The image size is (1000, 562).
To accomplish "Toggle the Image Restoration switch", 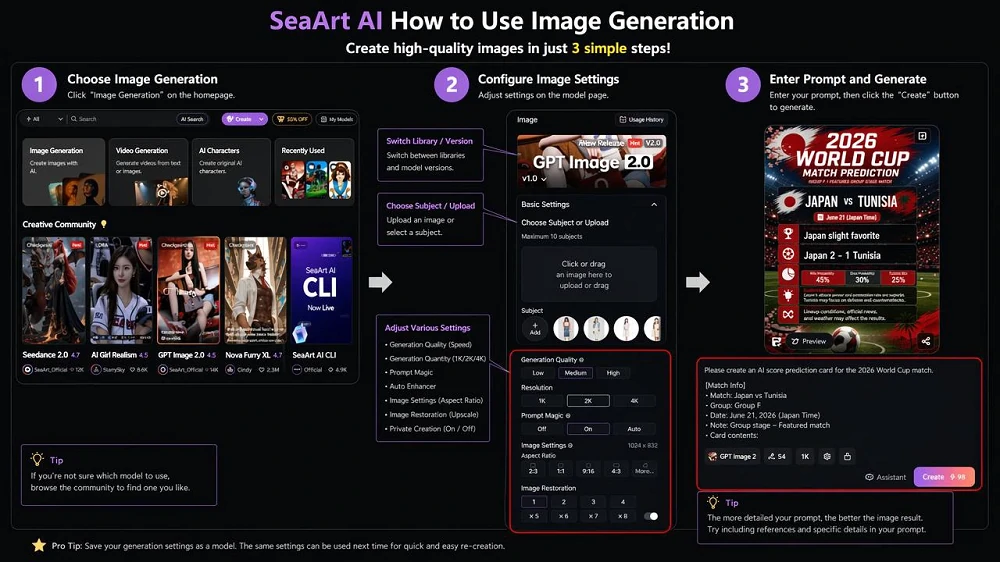I will [651, 516].
